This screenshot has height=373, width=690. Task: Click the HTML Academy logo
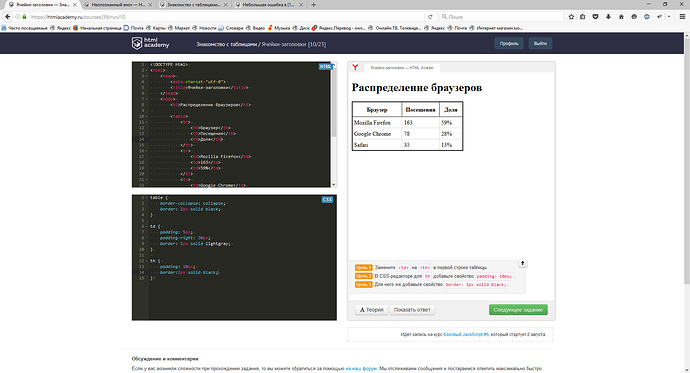coord(150,43)
